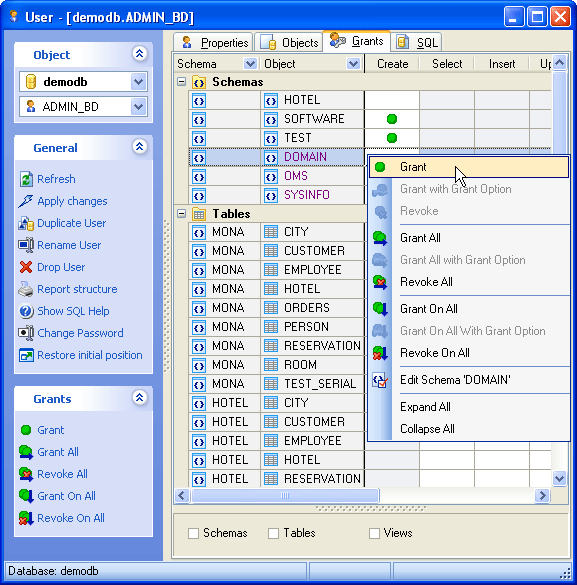Choose Expand All in the context menu
577x585 pixels.
469,407
